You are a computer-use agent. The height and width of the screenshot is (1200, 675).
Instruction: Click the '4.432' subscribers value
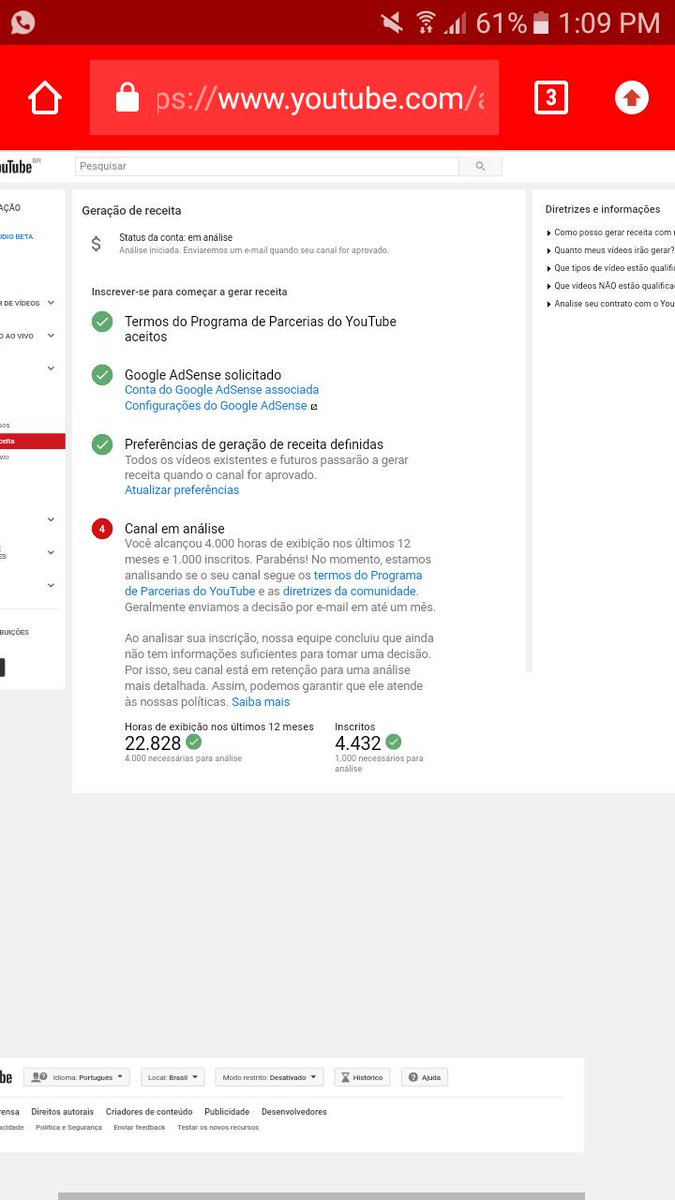point(358,743)
